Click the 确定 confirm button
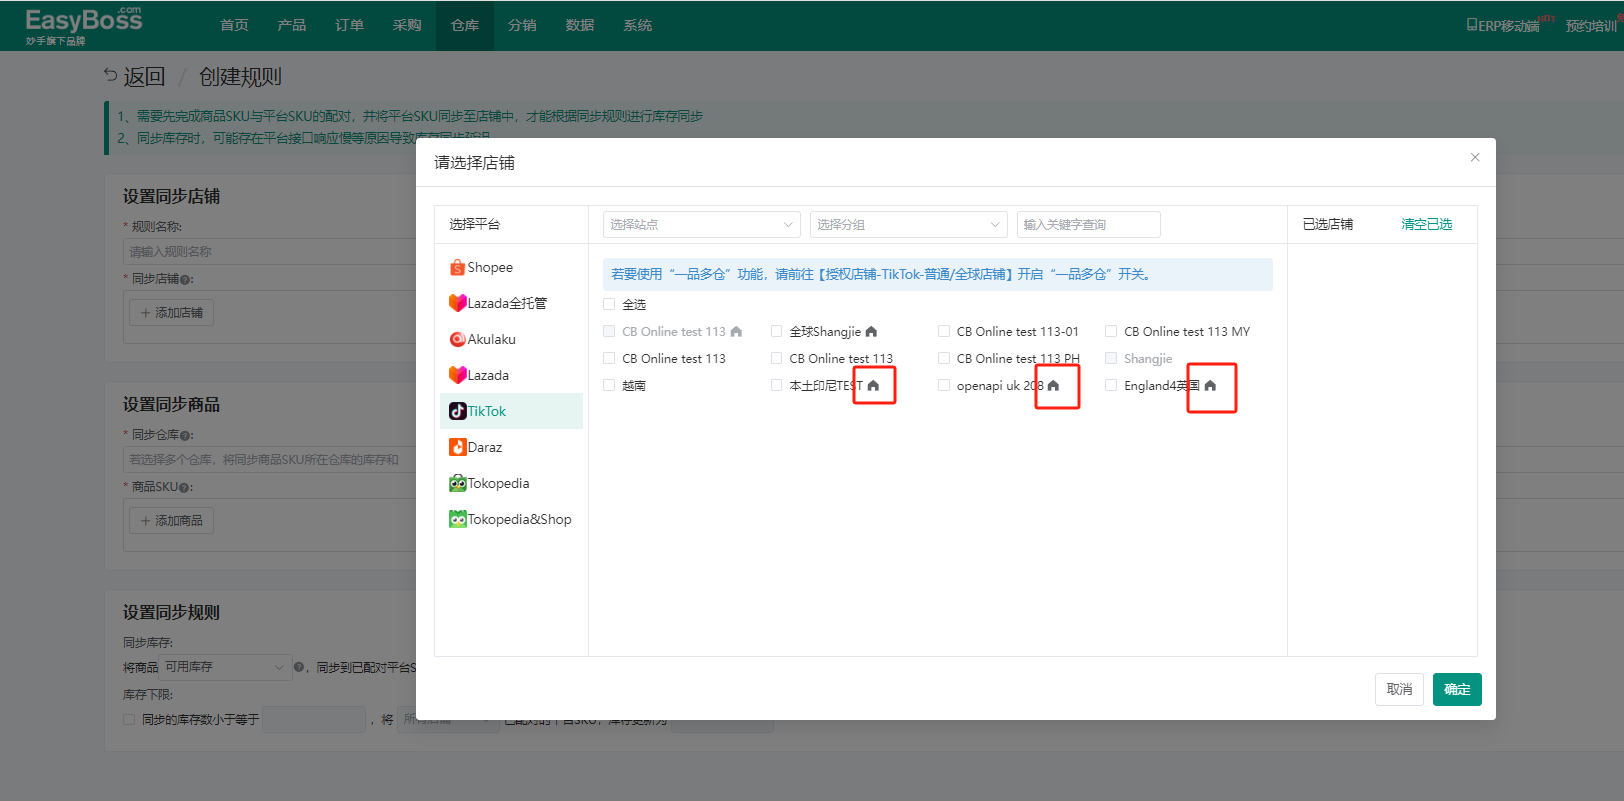This screenshot has height=801, width=1624. point(1457,689)
